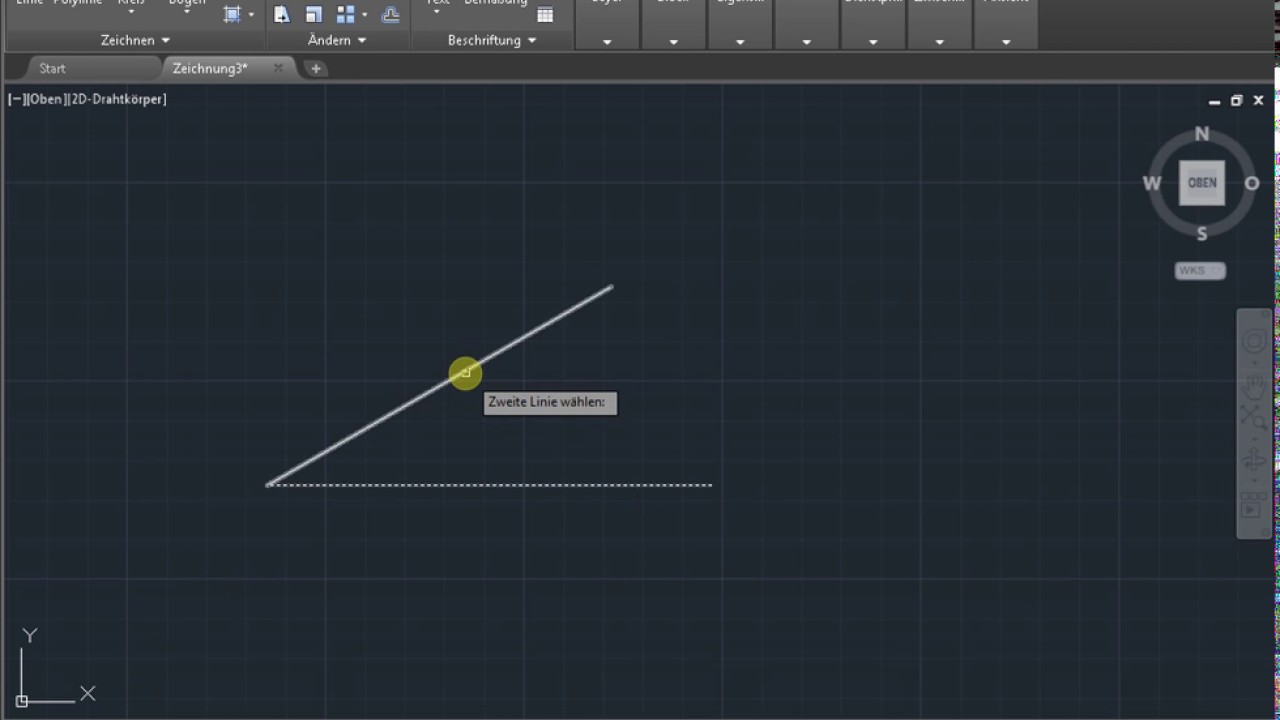Minimize the drawing viewport window
Screen dimensions: 1280x720
point(1214,101)
